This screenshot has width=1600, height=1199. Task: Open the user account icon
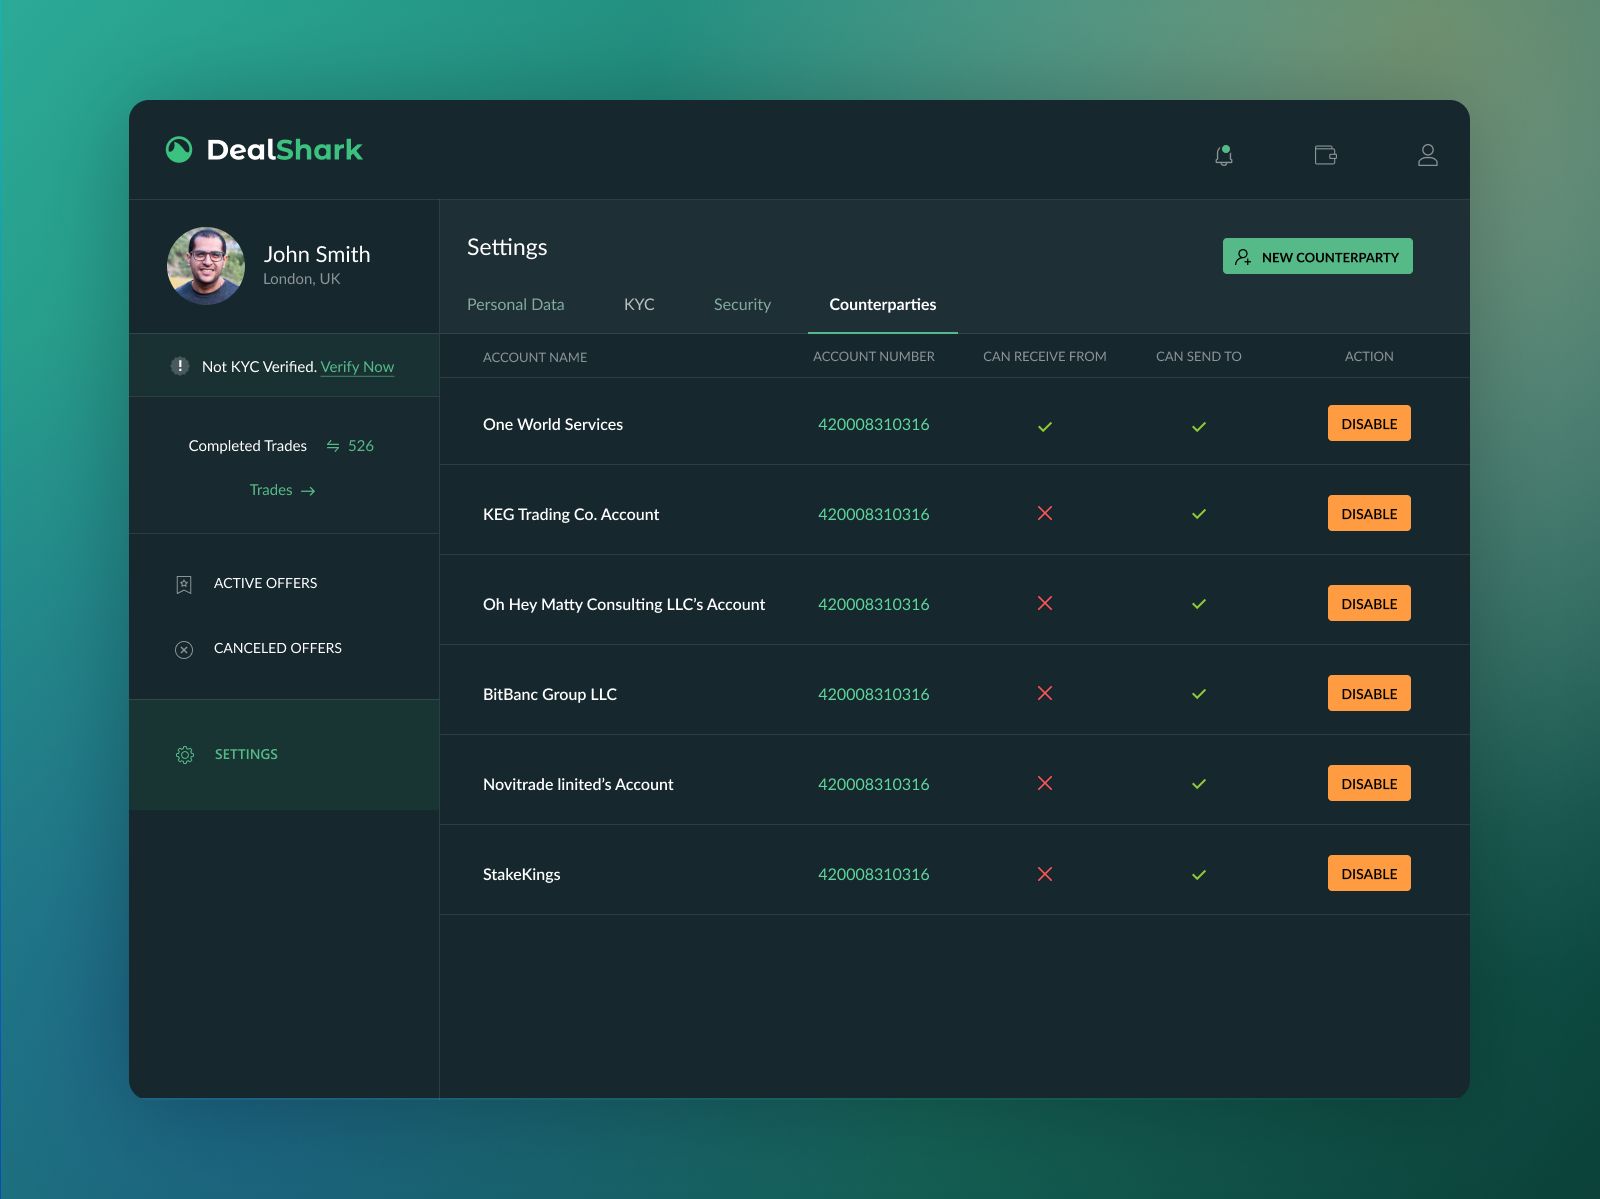click(1428, 155)
